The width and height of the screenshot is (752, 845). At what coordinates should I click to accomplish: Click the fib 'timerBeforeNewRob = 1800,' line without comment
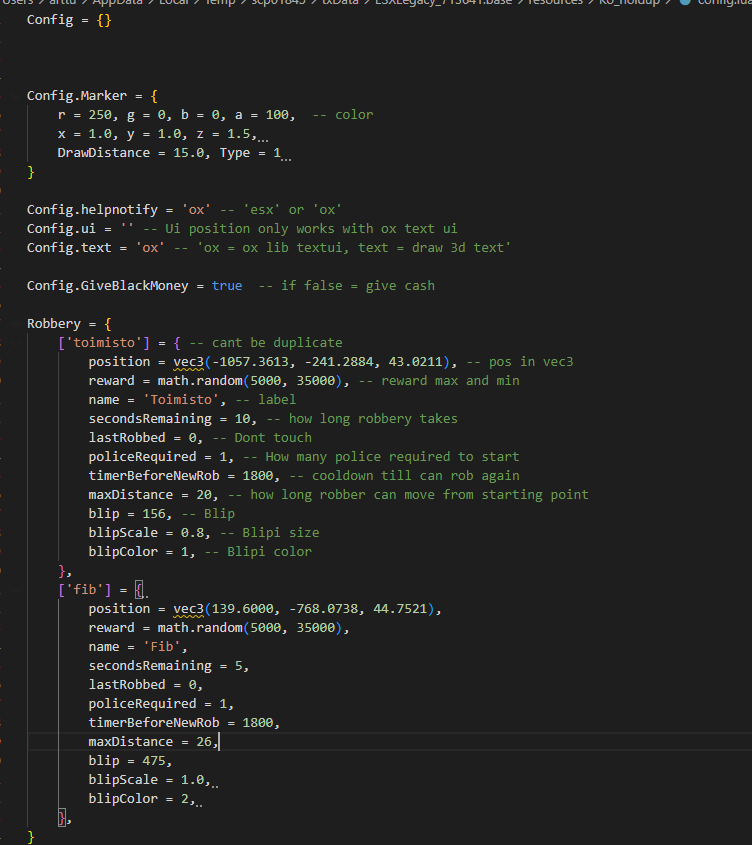click(184, 723)
